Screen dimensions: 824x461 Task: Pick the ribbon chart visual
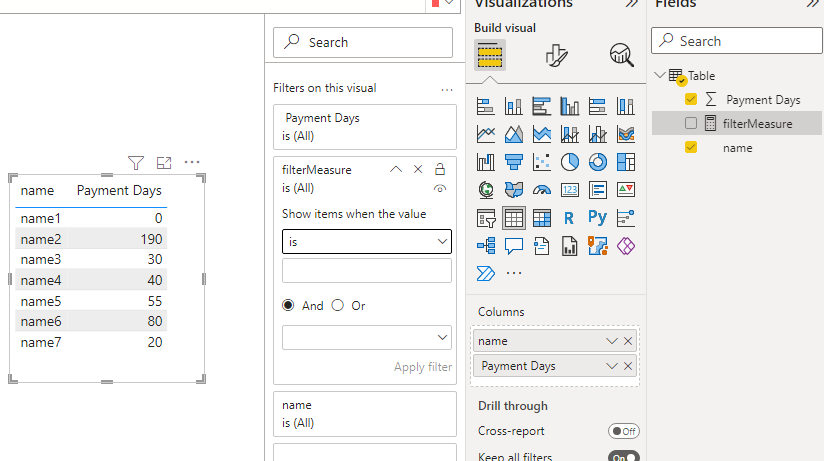[x=625, y=134]
